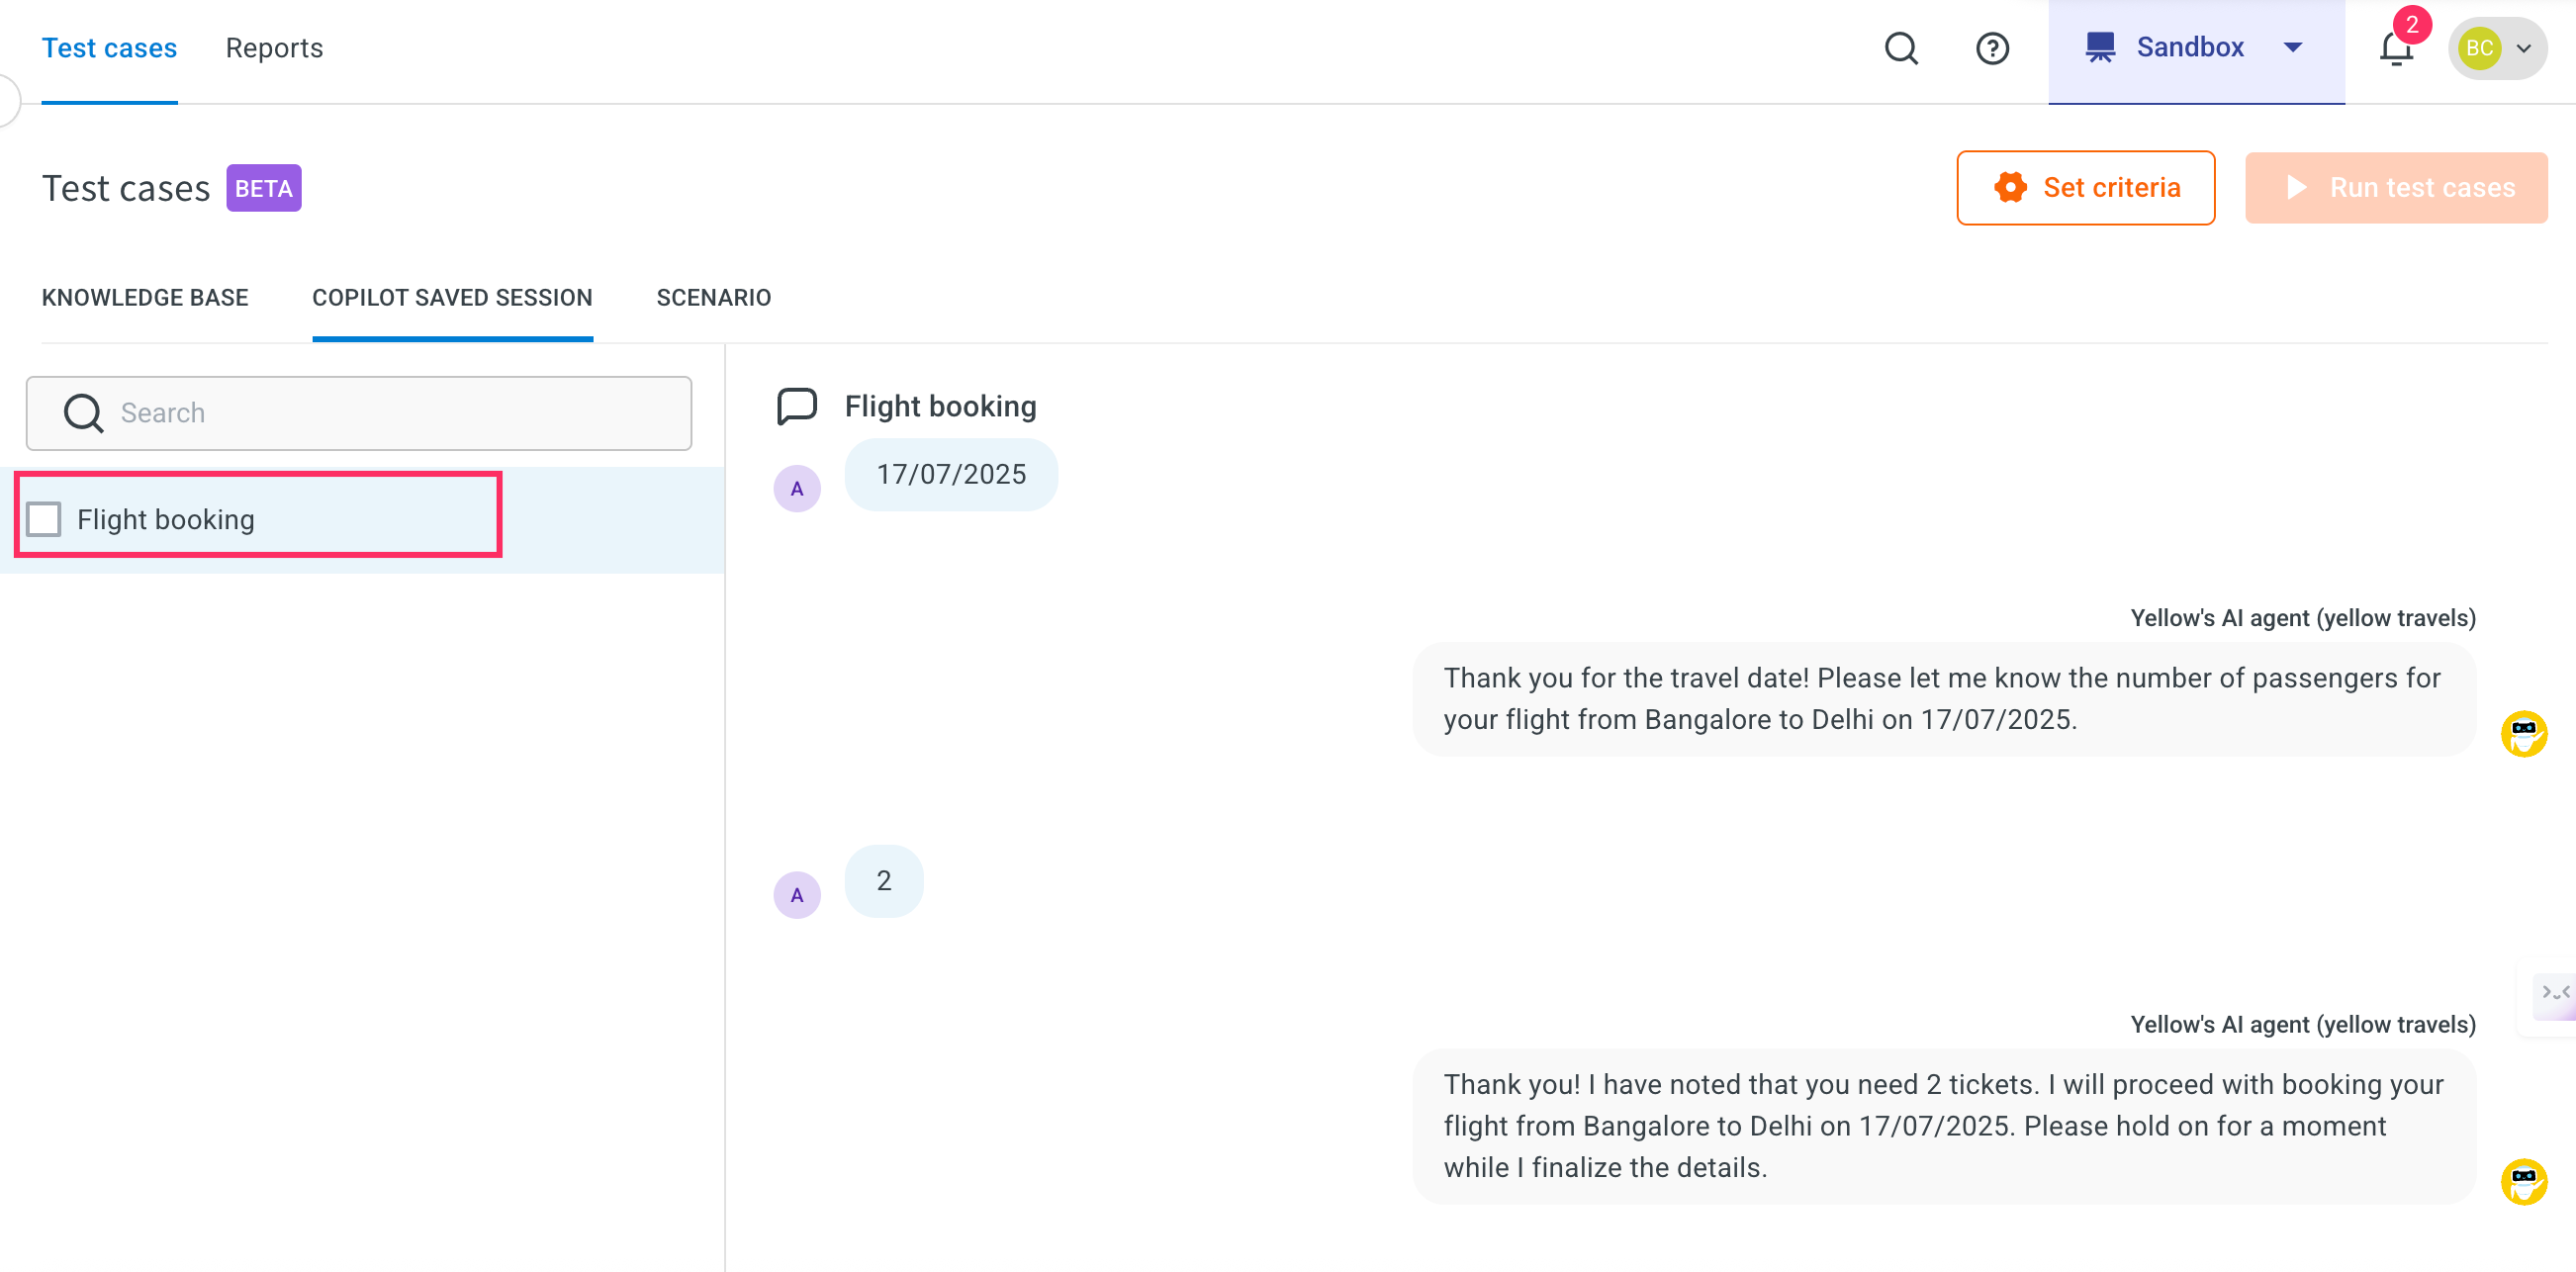This screenshot has height=1272, width=2576.
Task: Open the Sandbox environment dropdown
Action: tap(2196, 50)
